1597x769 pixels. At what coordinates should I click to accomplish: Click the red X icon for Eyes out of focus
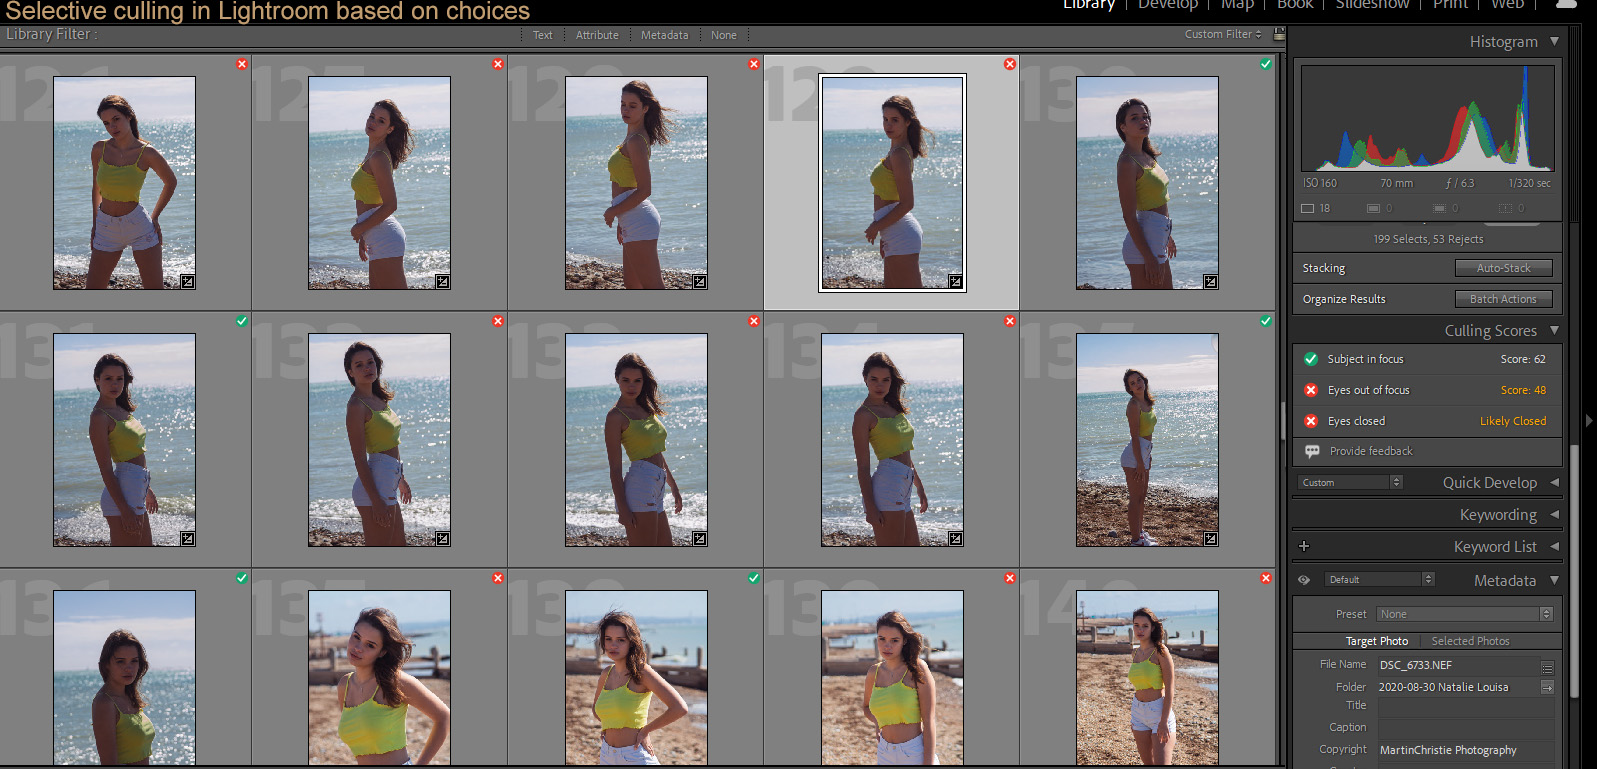tap(1311, 391)
